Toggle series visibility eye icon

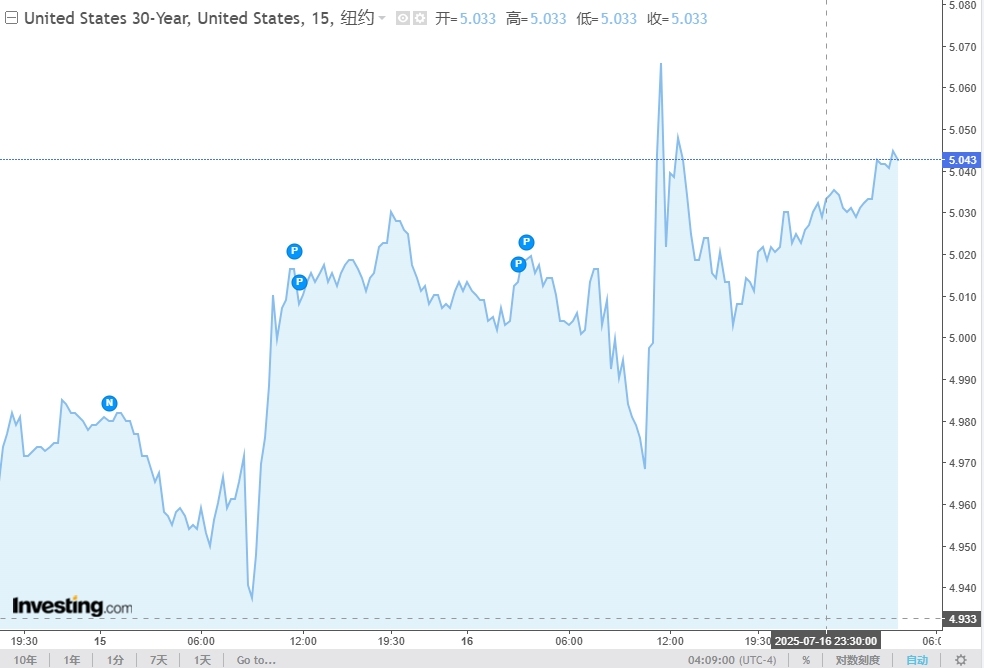402,19
